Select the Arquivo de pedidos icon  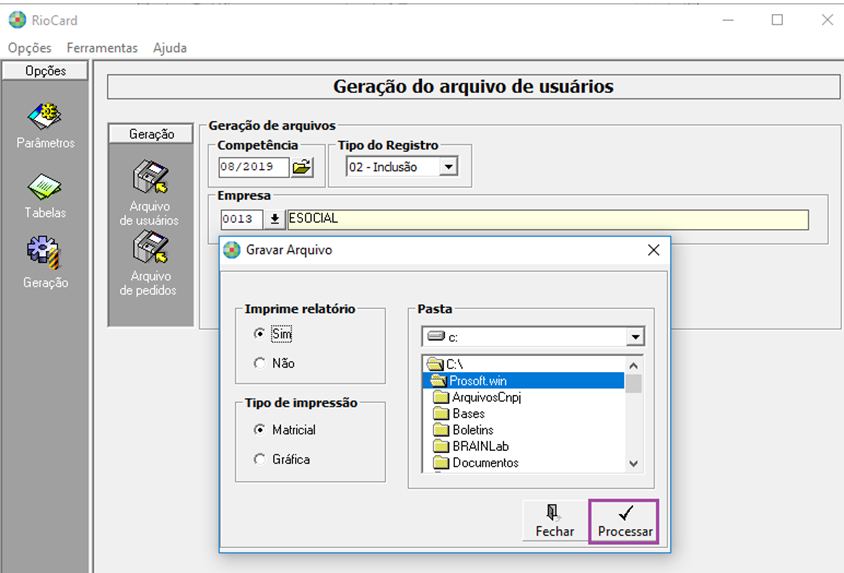(x=151, y=247)
